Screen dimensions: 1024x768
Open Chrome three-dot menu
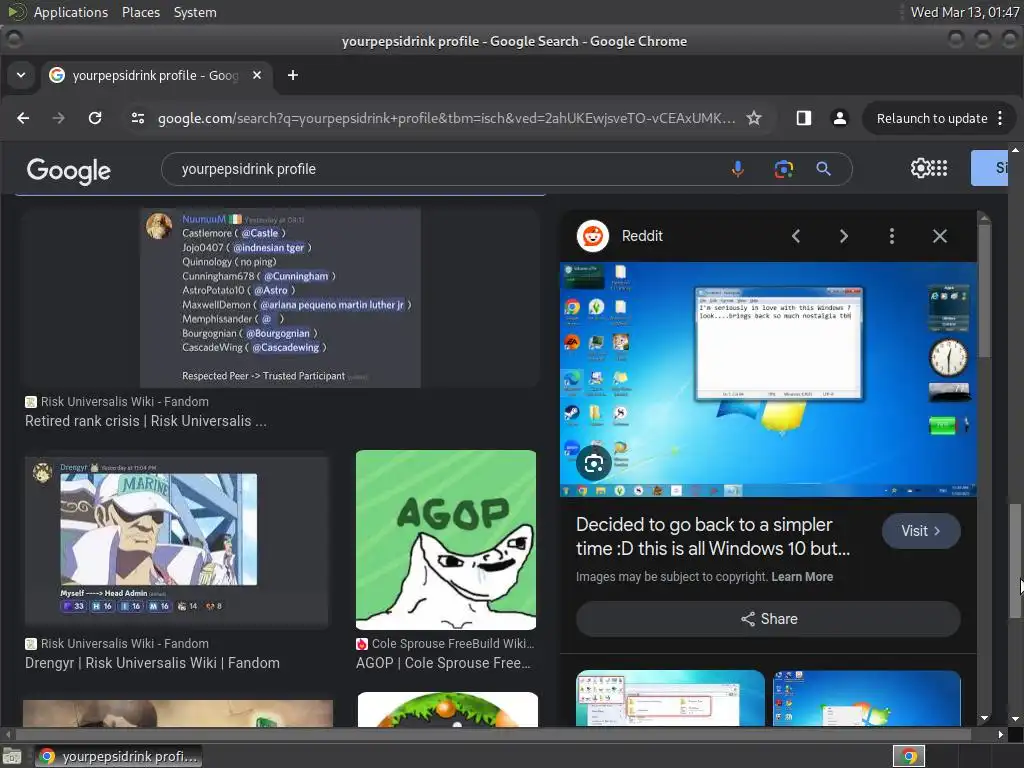[1000, 118]
